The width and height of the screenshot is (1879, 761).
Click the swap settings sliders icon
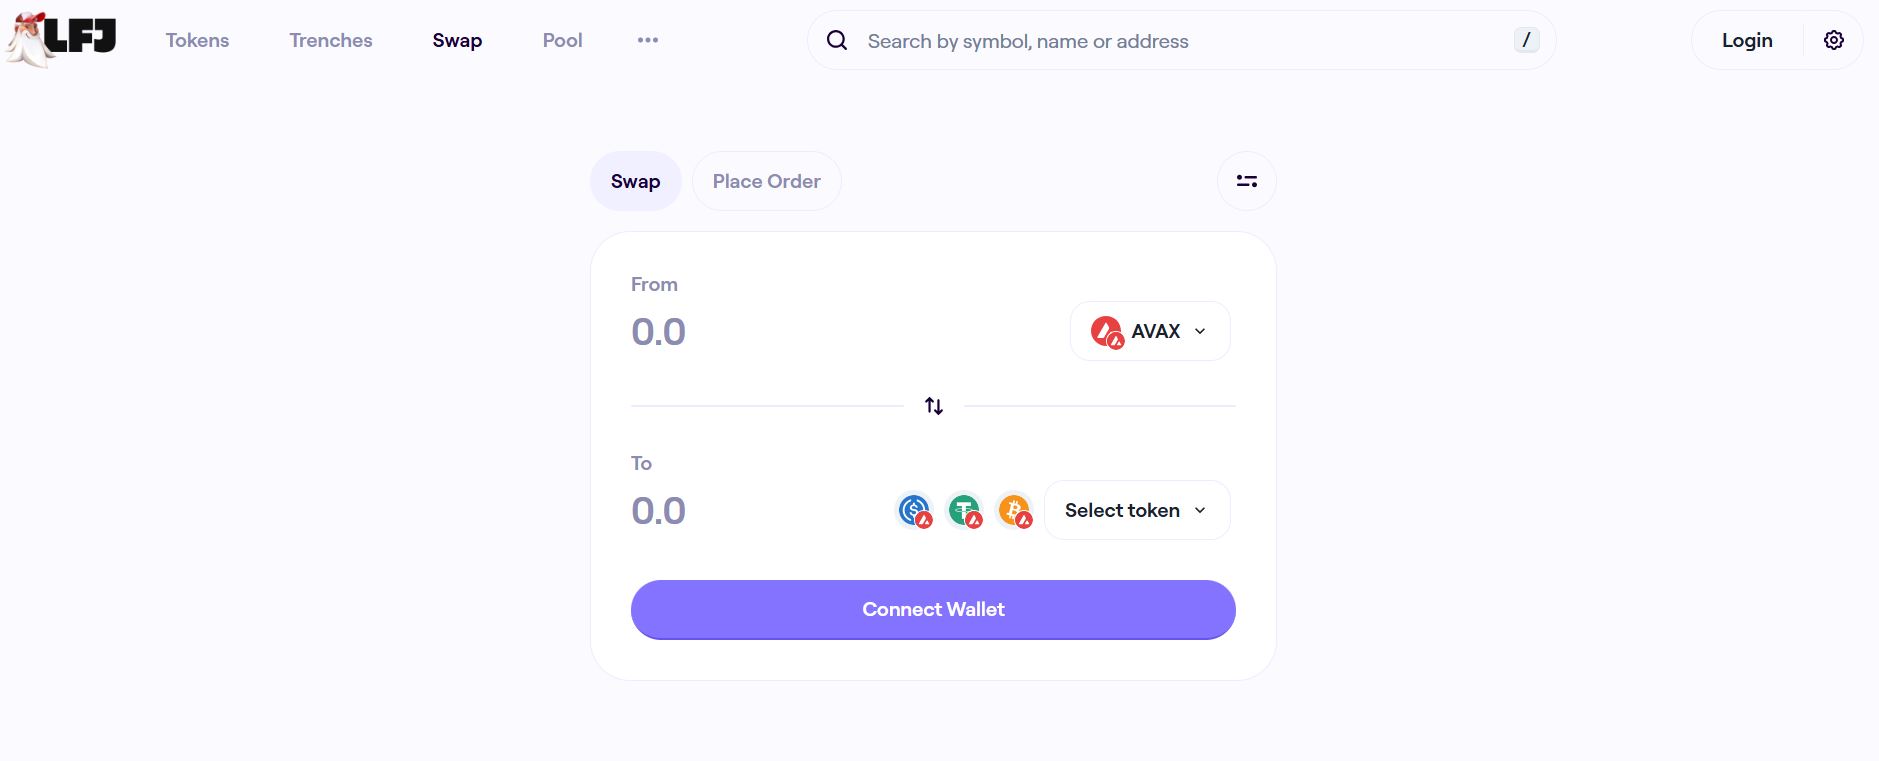1246,181
